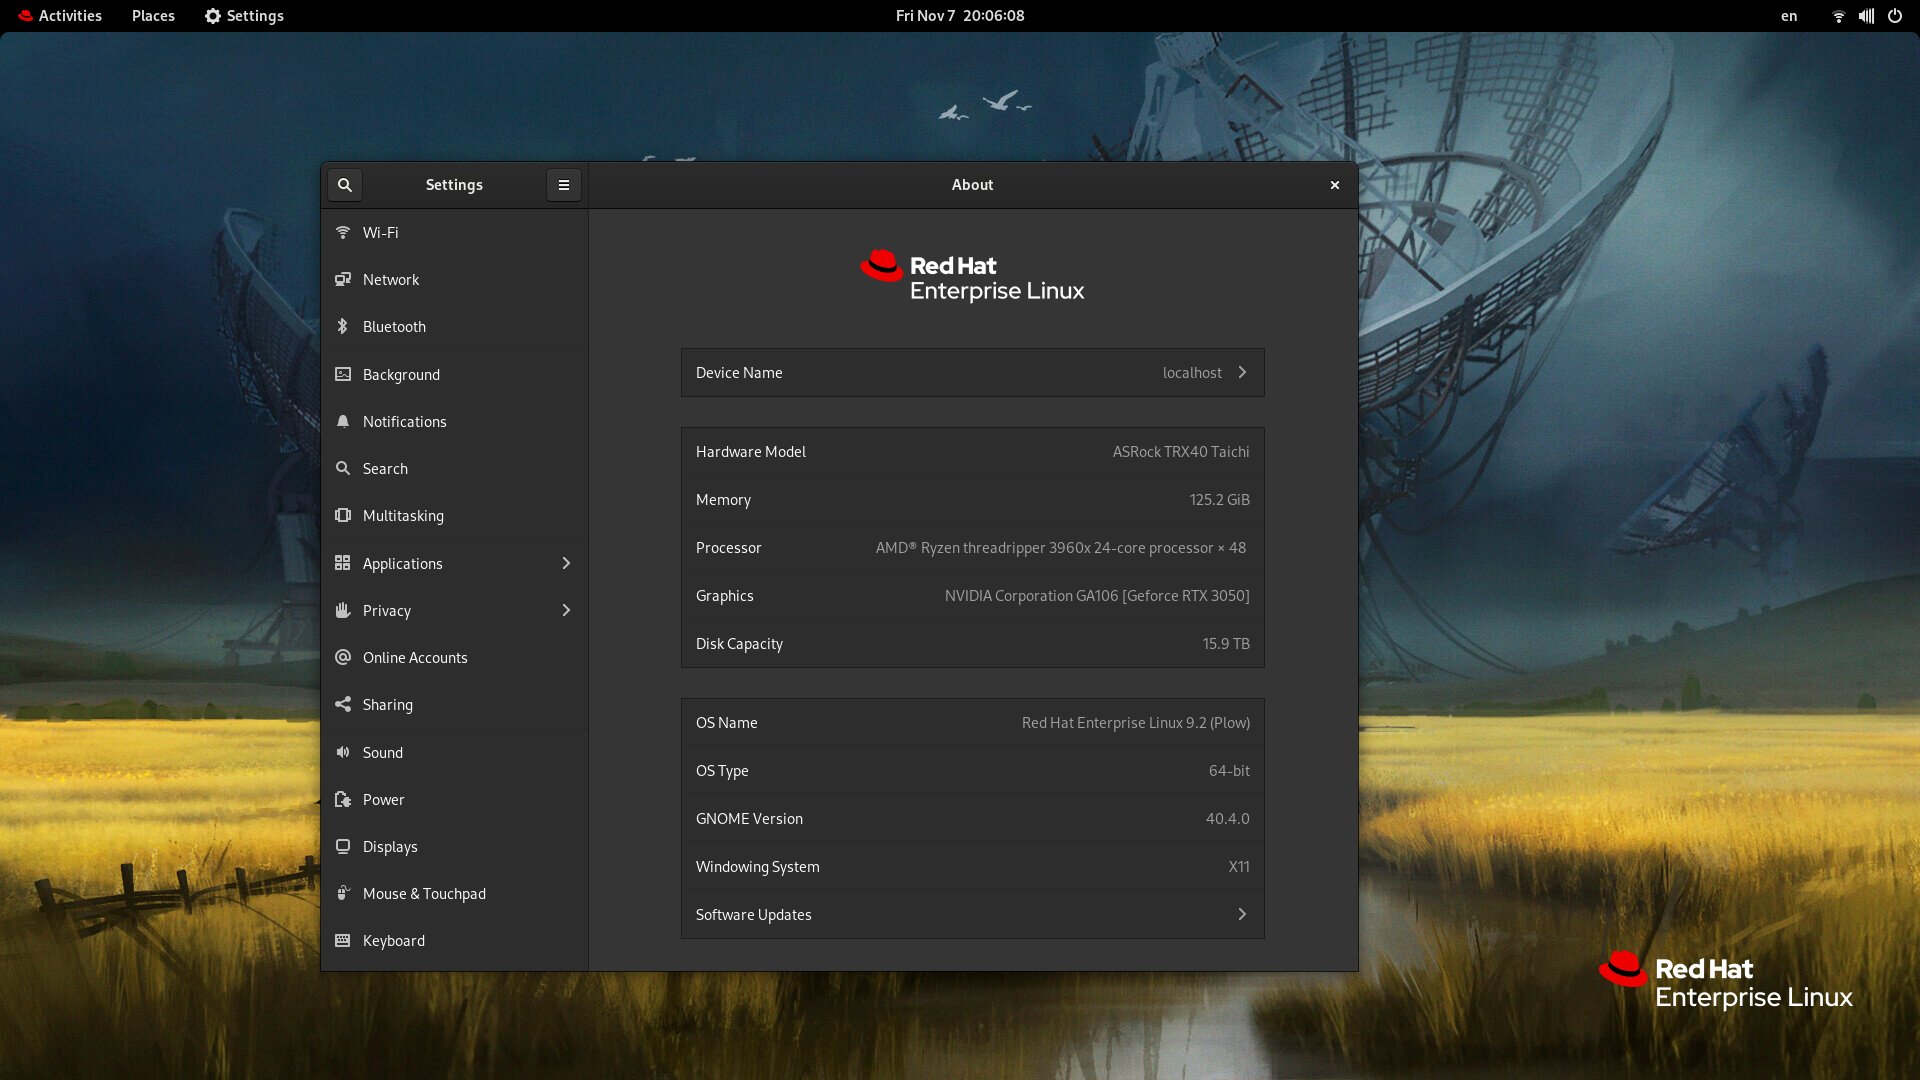
Task: Open the Settings app menu in top bar
Action: click(x=244, y=16)
